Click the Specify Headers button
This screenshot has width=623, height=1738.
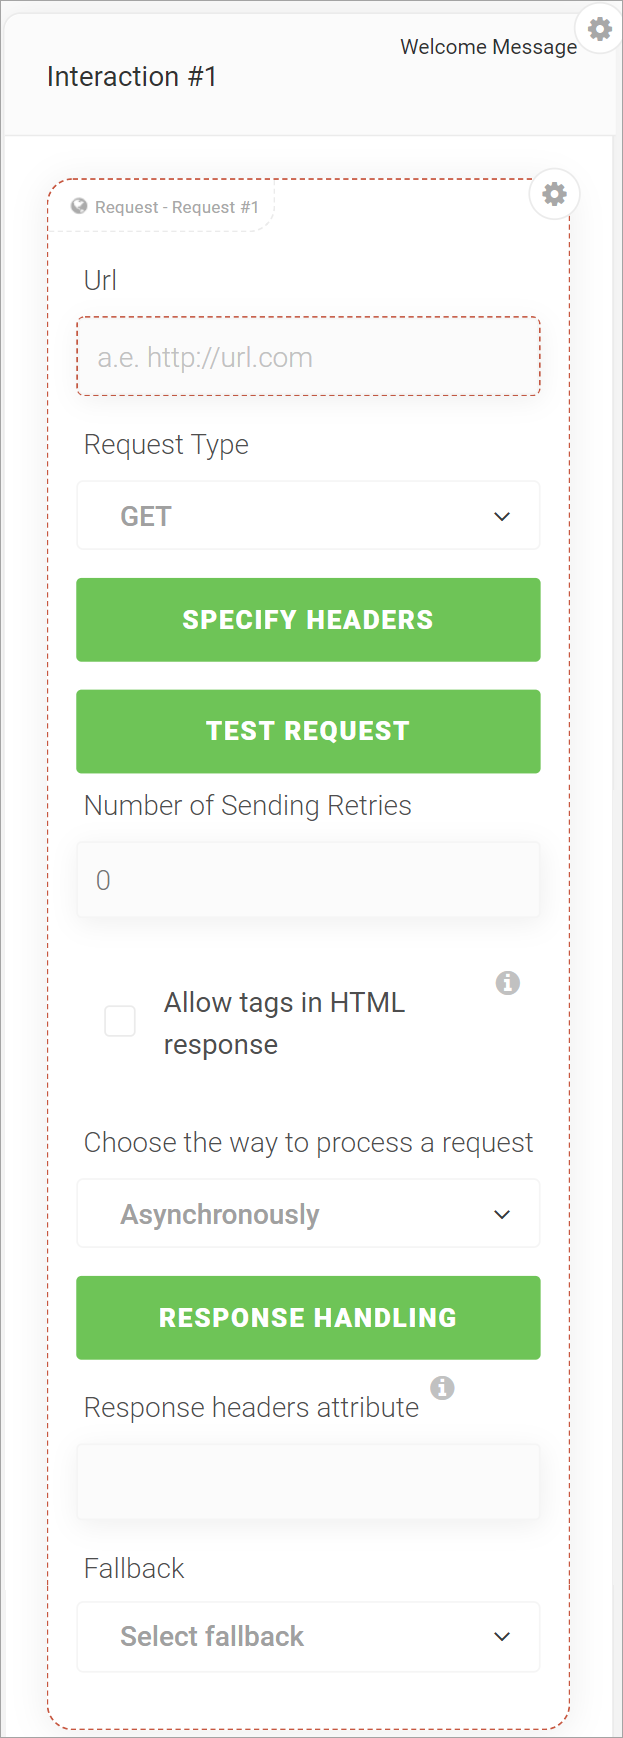pos(308,620)
